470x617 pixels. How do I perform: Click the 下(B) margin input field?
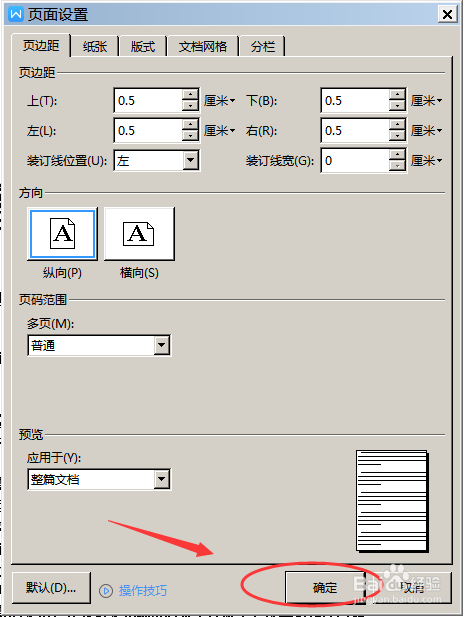[355, 101]
